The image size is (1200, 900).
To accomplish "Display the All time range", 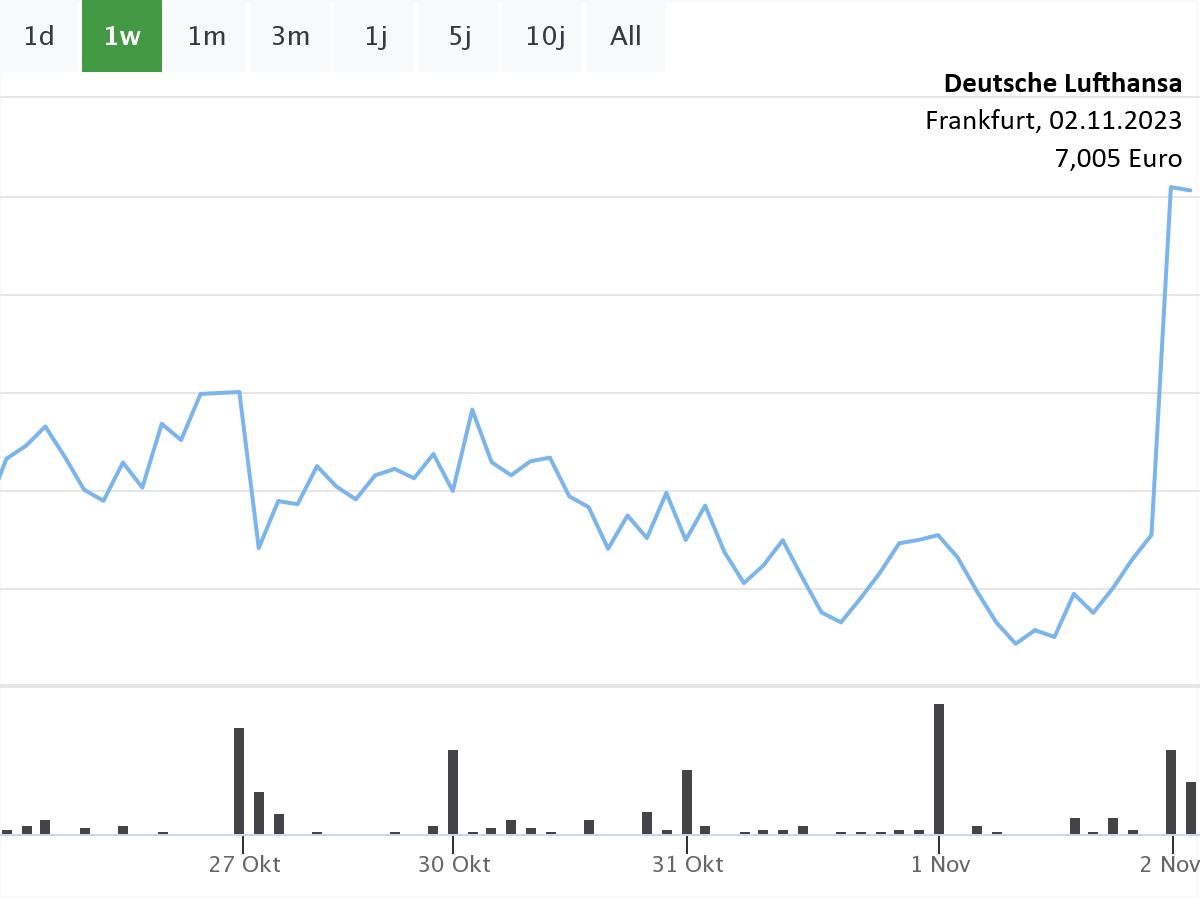I will [x=626, y=37].
